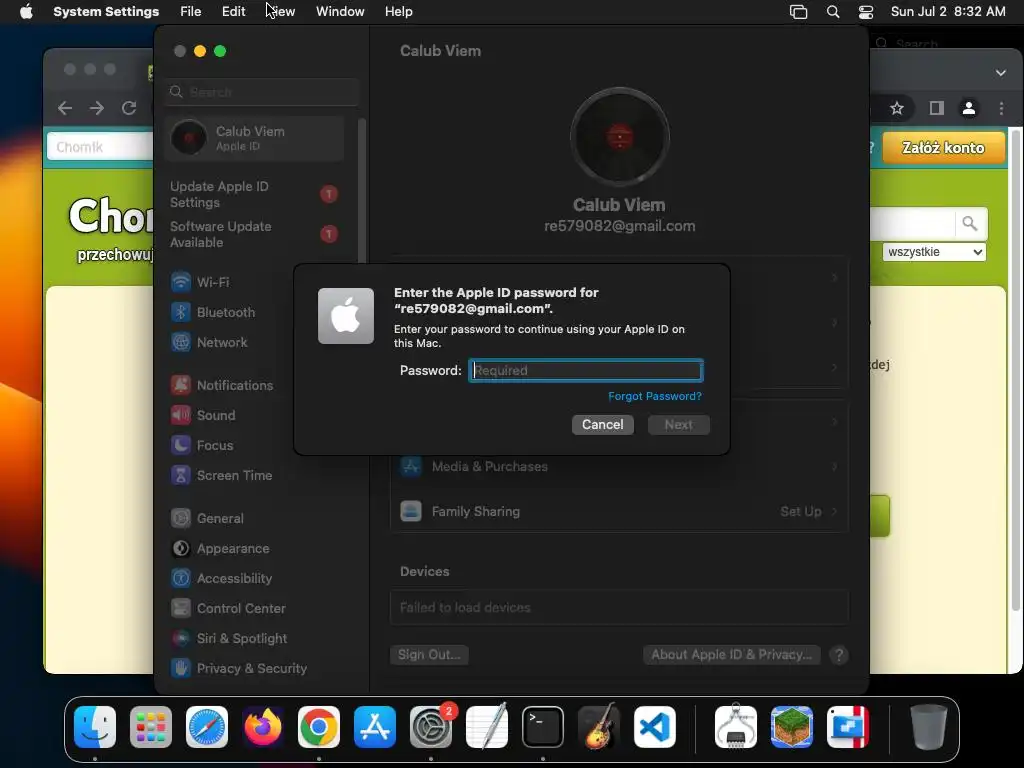Image resolution: width=1024 pixels, height=768 pixels.
Task: Open About Apple ID & Privacy...
Action: [x=731, y=654]
